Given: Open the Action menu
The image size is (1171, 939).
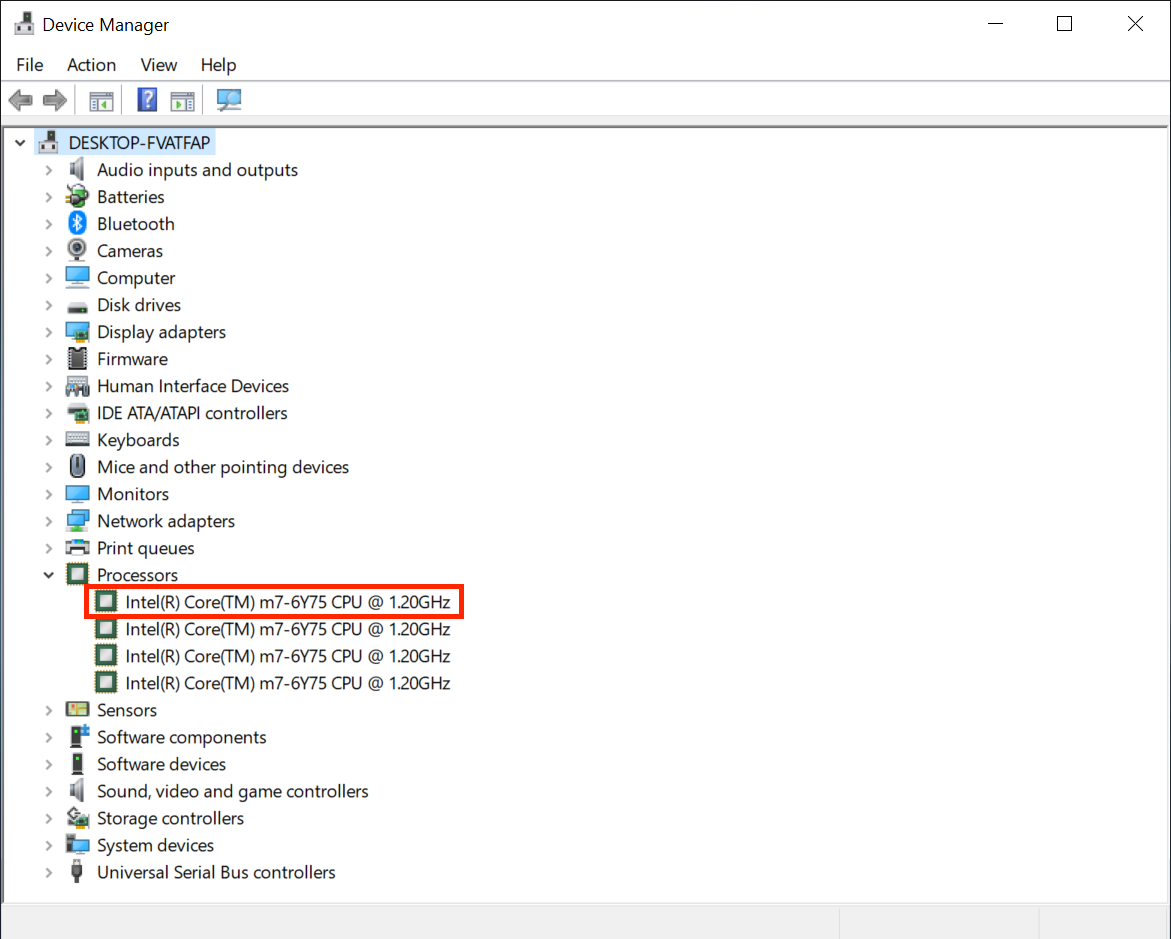Looking at the screenshot, I should click(91, 65).
